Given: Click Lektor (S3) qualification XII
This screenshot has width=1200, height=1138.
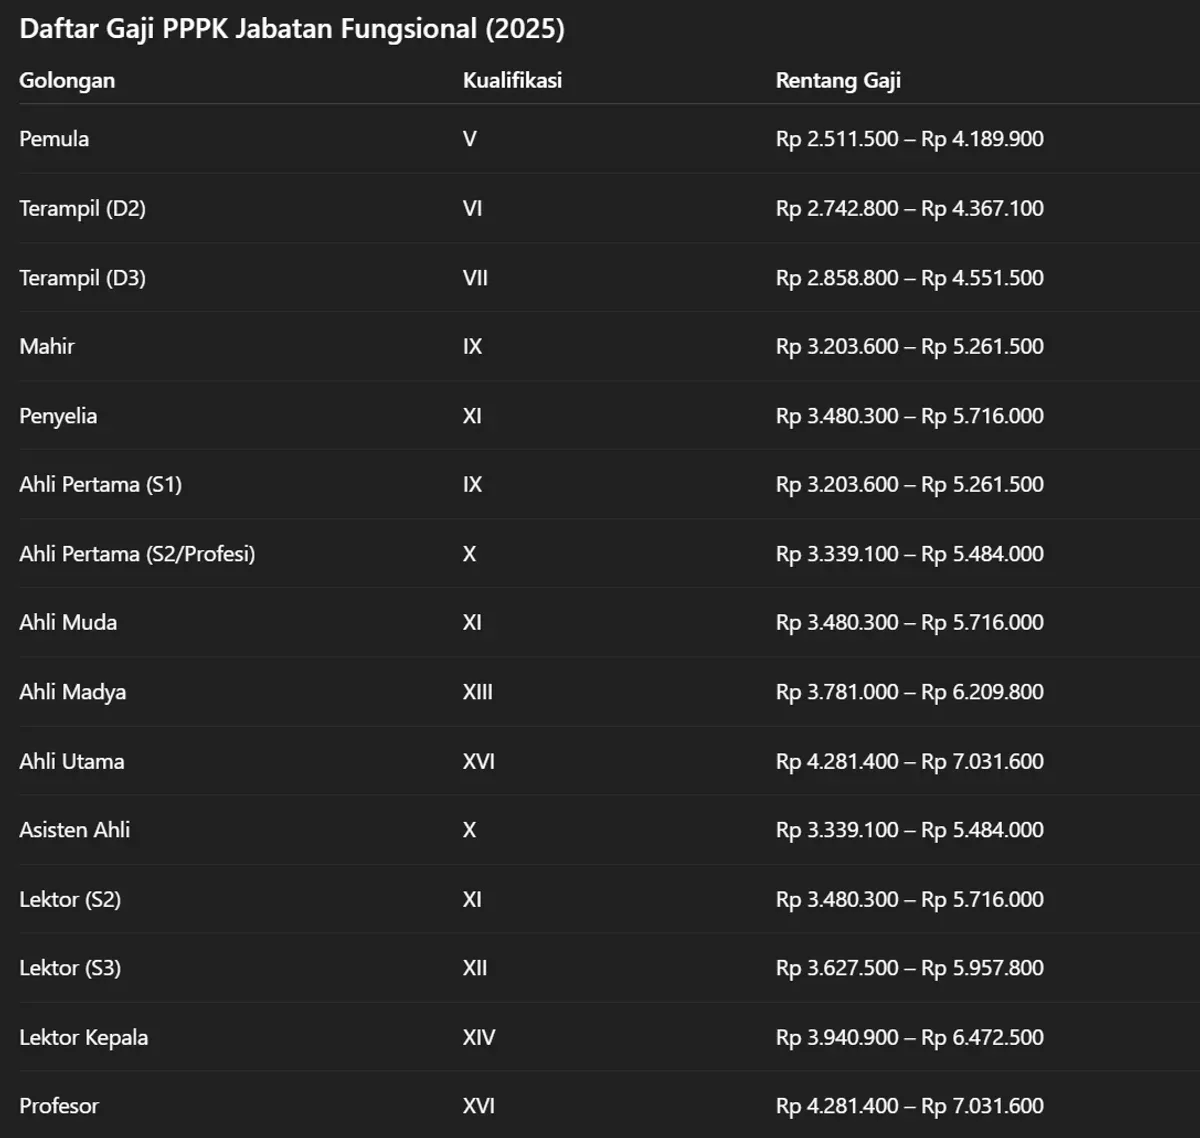Looking at the screenshot, I should 475,968.
